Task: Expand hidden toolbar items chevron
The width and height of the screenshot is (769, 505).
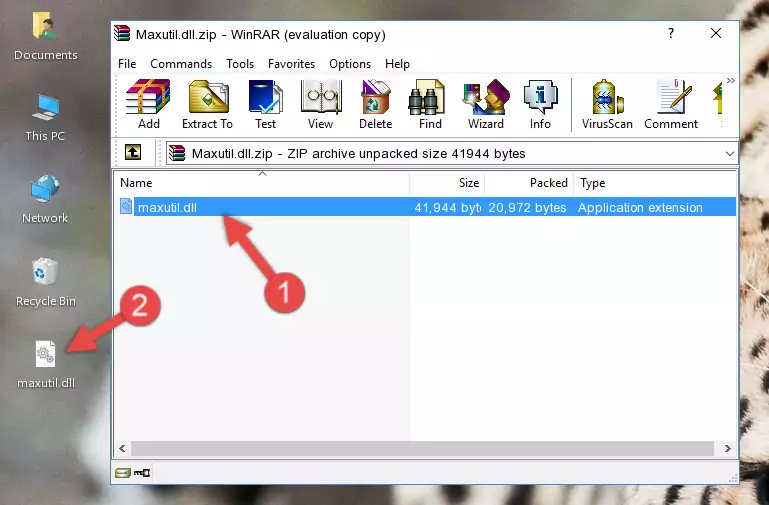Action: point(731,80)
